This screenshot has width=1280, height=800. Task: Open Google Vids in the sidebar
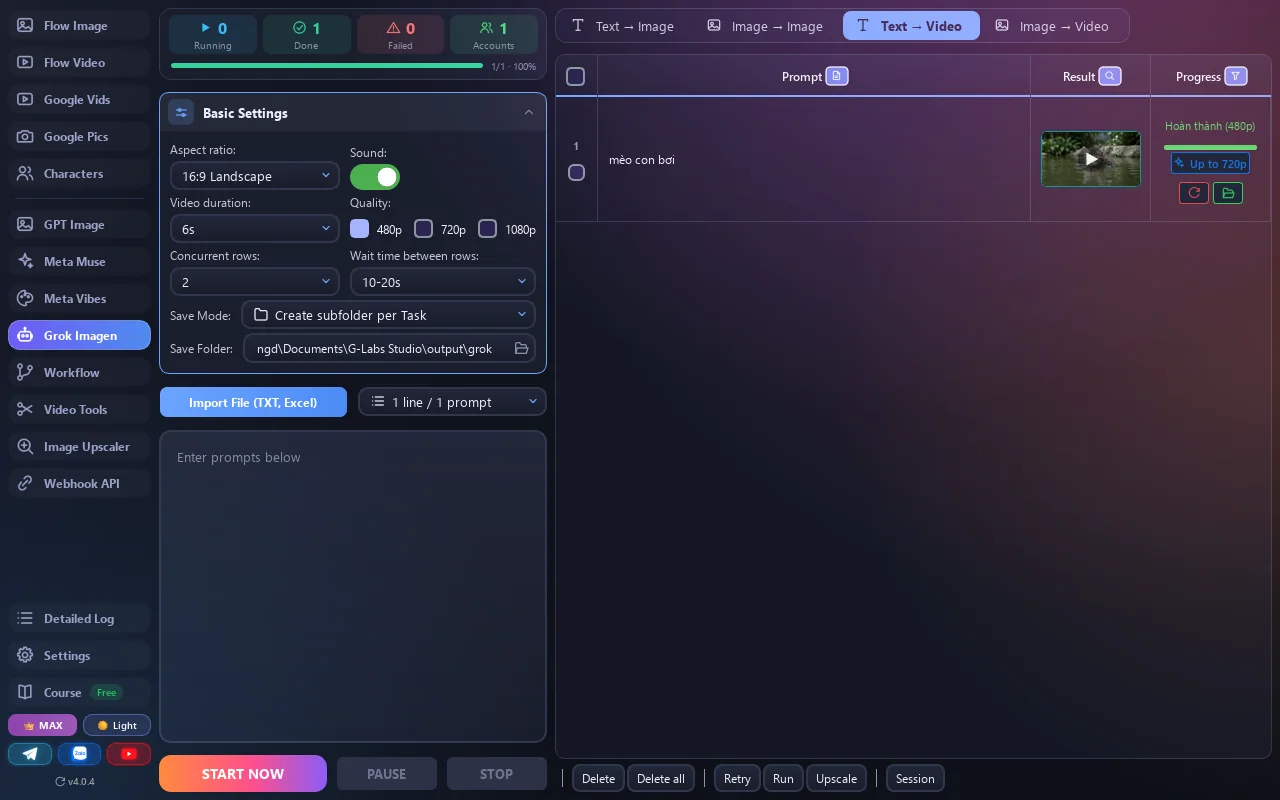pyautogui.click(x=79, y=100)
